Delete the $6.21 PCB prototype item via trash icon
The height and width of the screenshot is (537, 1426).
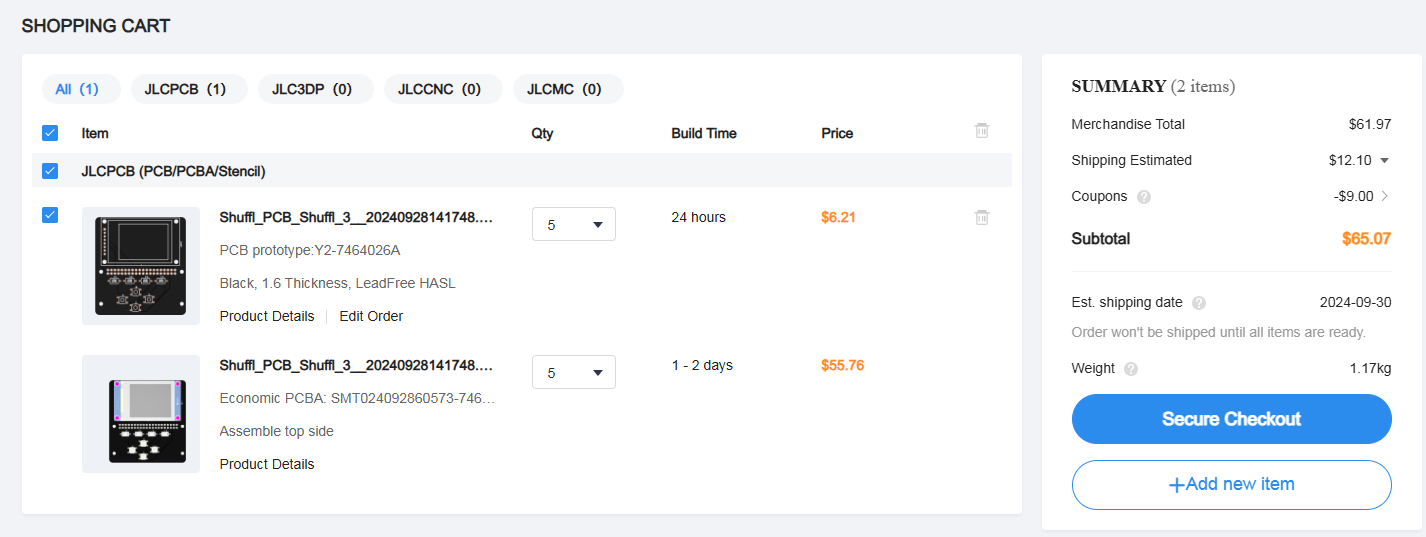(982, 217)
